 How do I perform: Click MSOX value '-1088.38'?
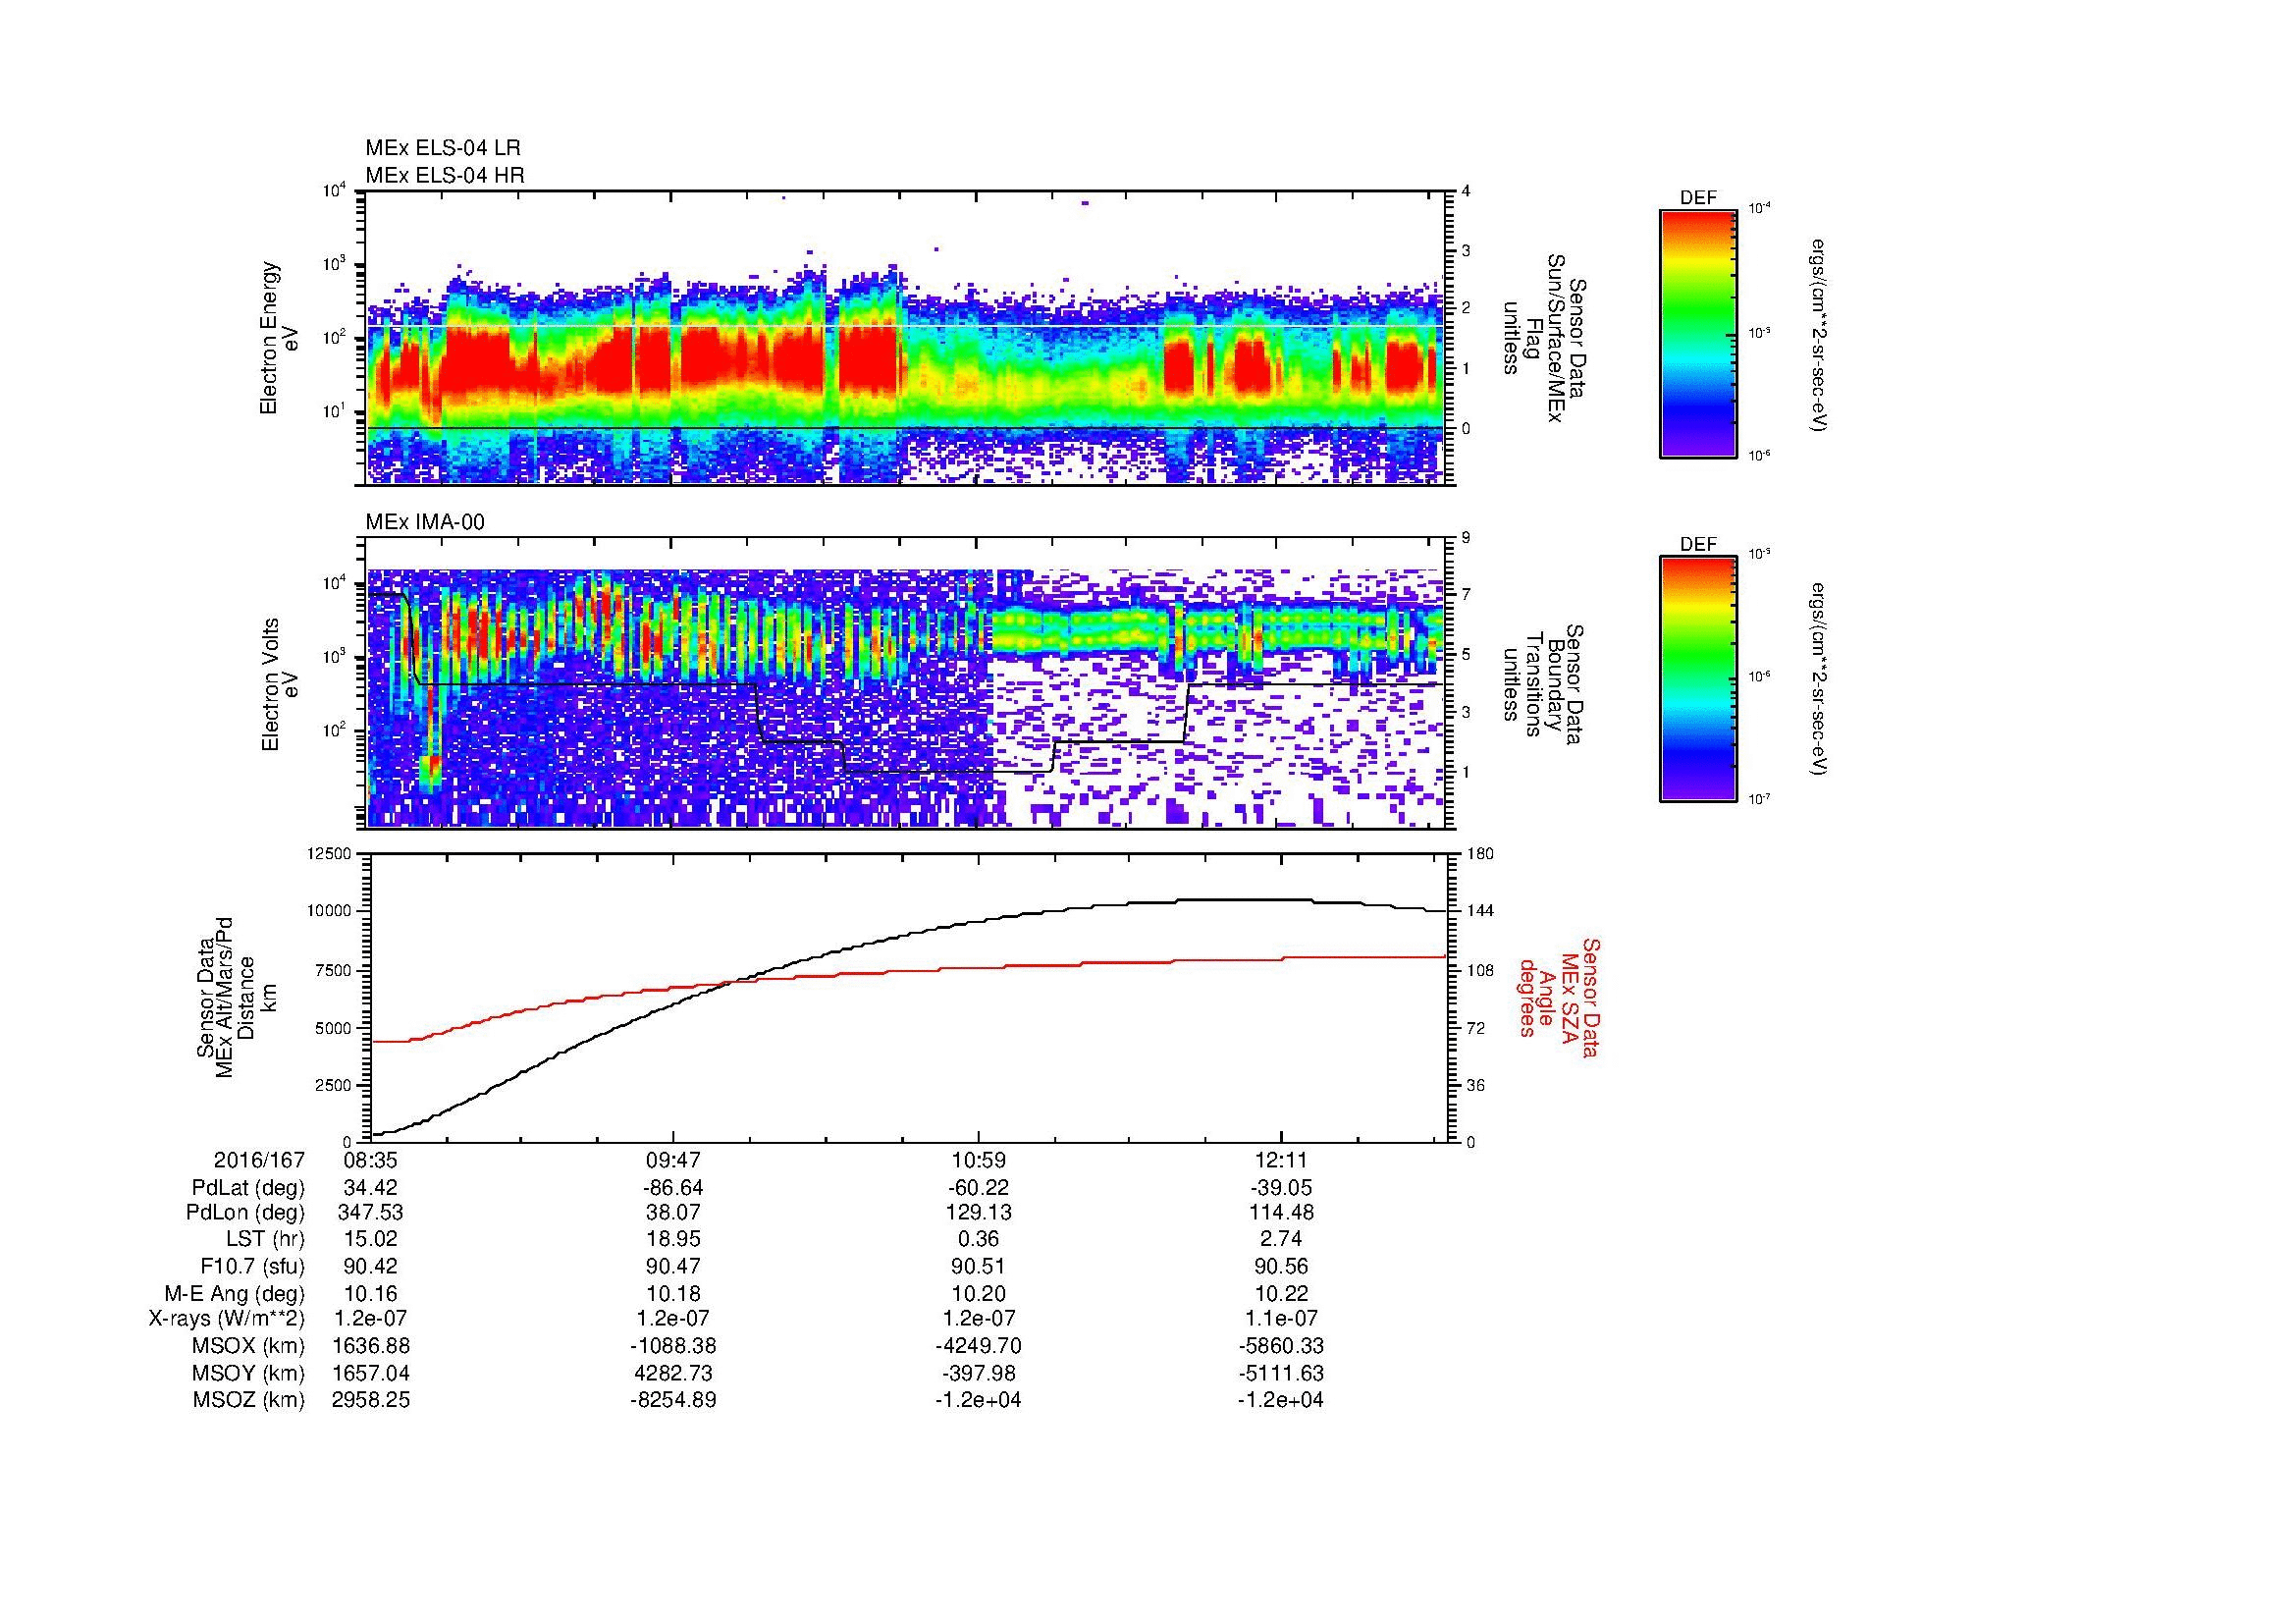click(x=674, y=1346)
